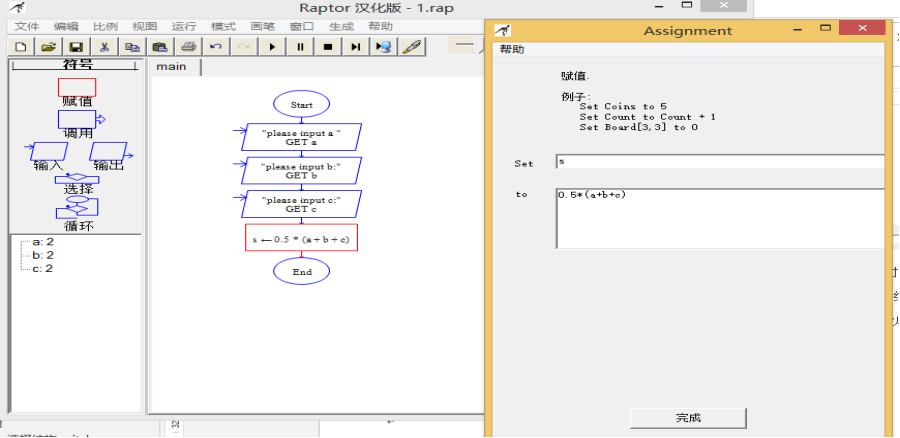Print the flowchart with the printer icon
Viewport: 900px width, 438px height.
188,46
